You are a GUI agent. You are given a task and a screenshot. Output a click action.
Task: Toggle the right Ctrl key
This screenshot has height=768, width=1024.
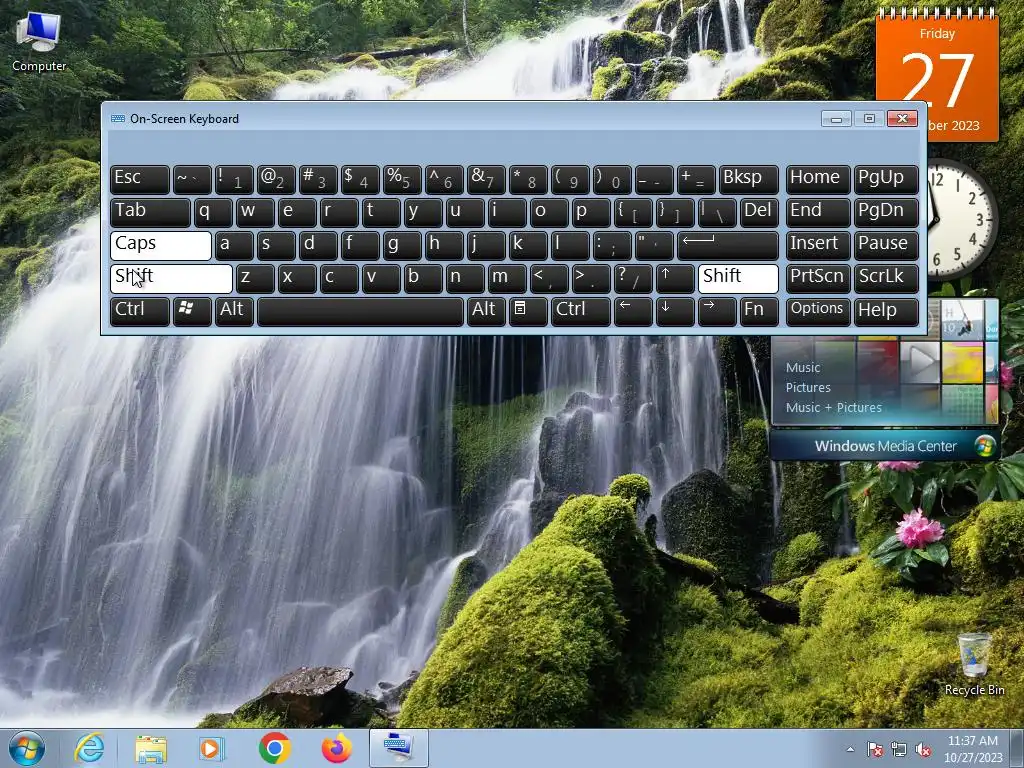tap(581, 311)
